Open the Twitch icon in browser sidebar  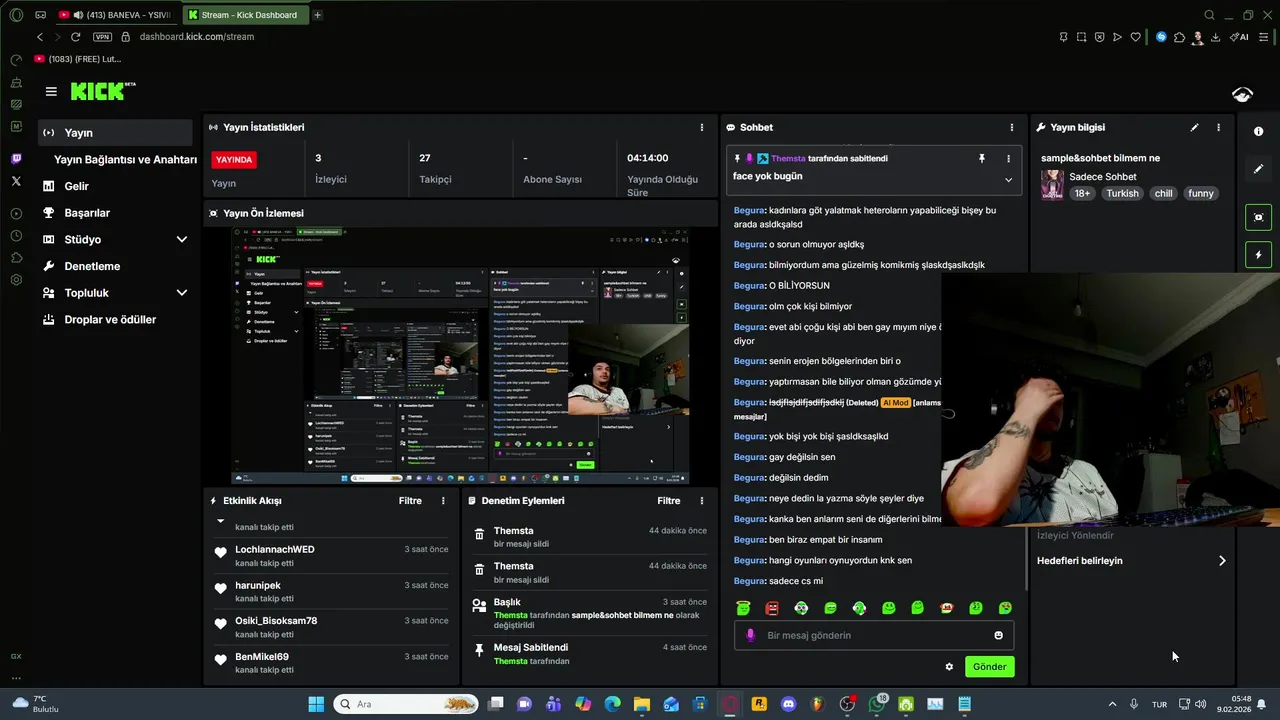coord(16,159)
